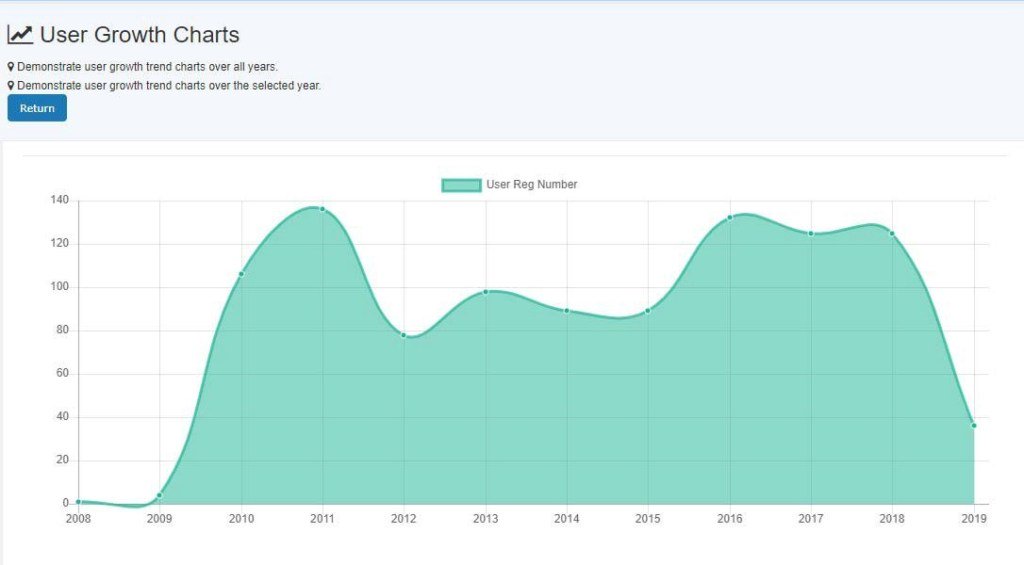The image size is (1024, 565).
Task: Click the 2009 data point on chart
Action: pyautogui.click(x=159, y=496)
